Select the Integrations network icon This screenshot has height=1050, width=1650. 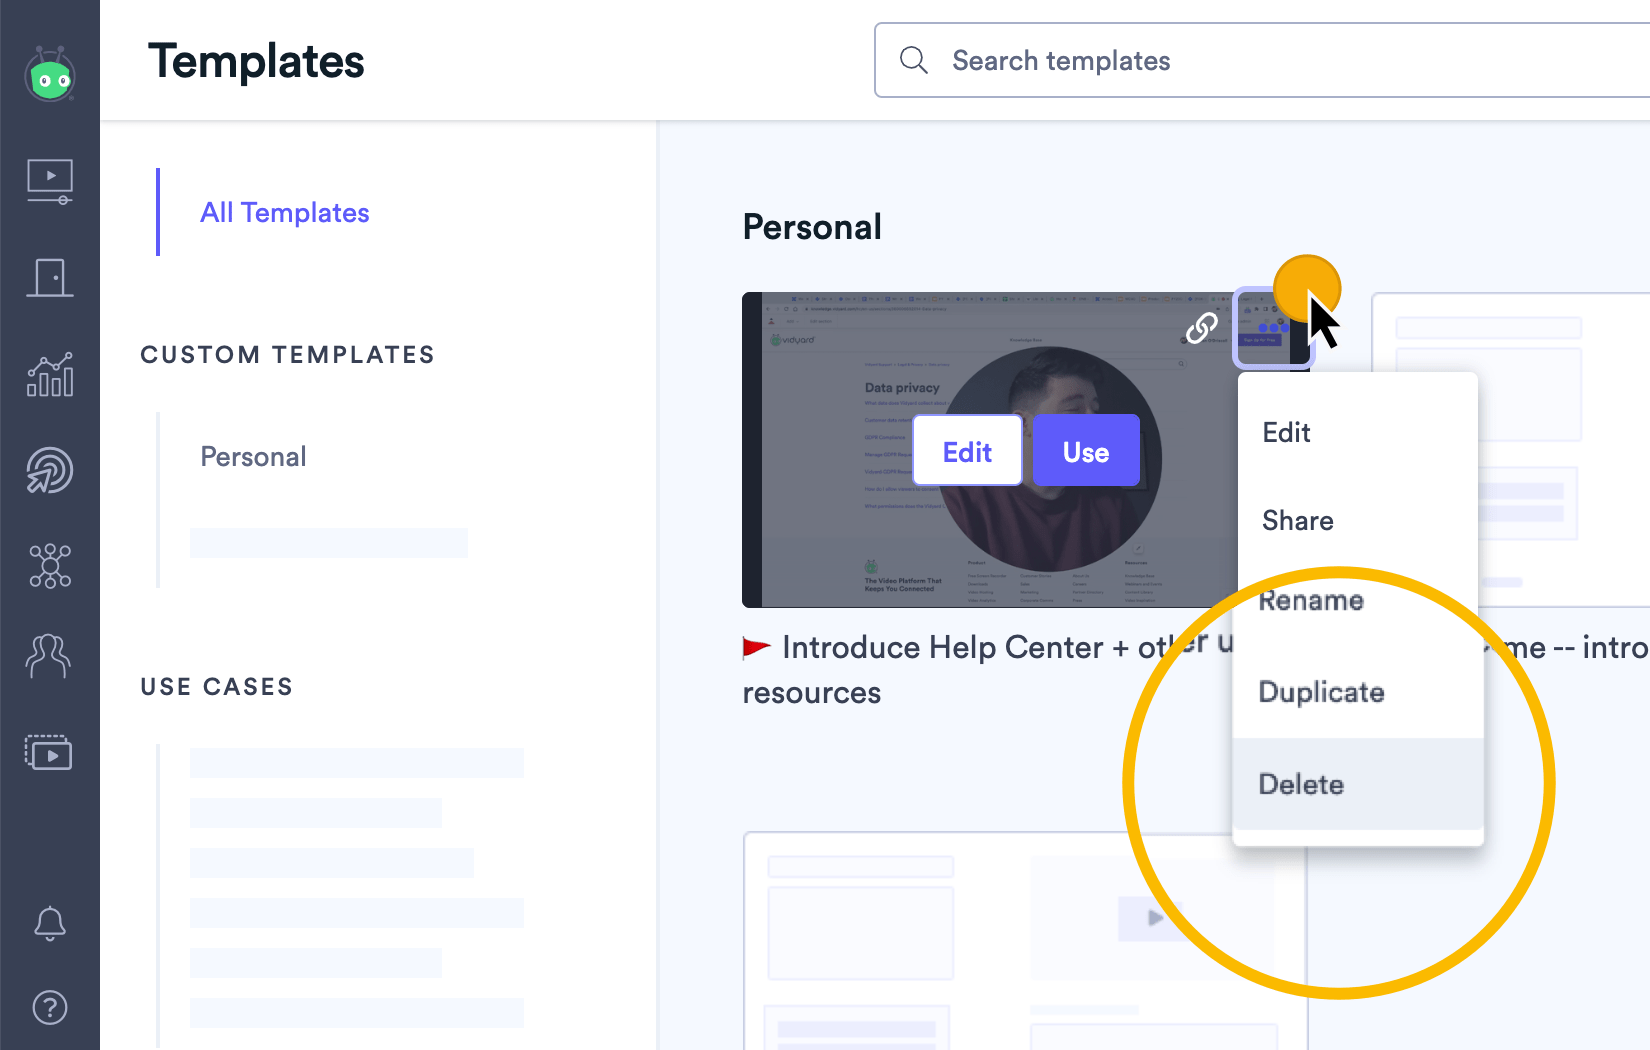point(50,566)
